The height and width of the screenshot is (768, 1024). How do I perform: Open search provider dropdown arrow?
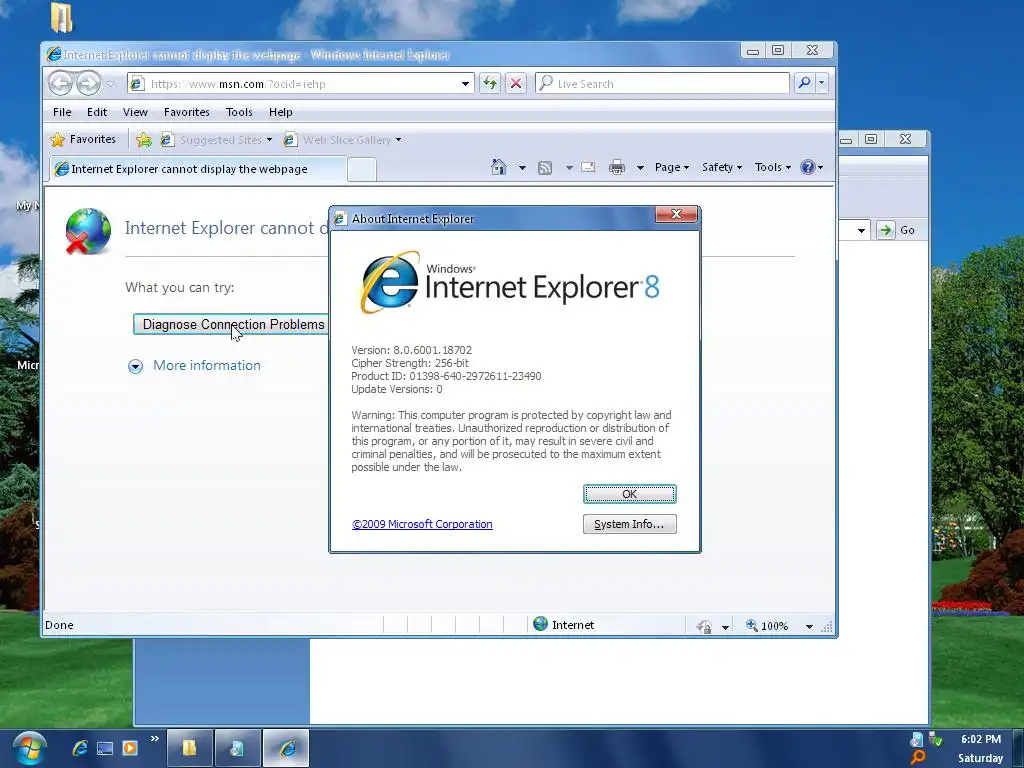822,83
